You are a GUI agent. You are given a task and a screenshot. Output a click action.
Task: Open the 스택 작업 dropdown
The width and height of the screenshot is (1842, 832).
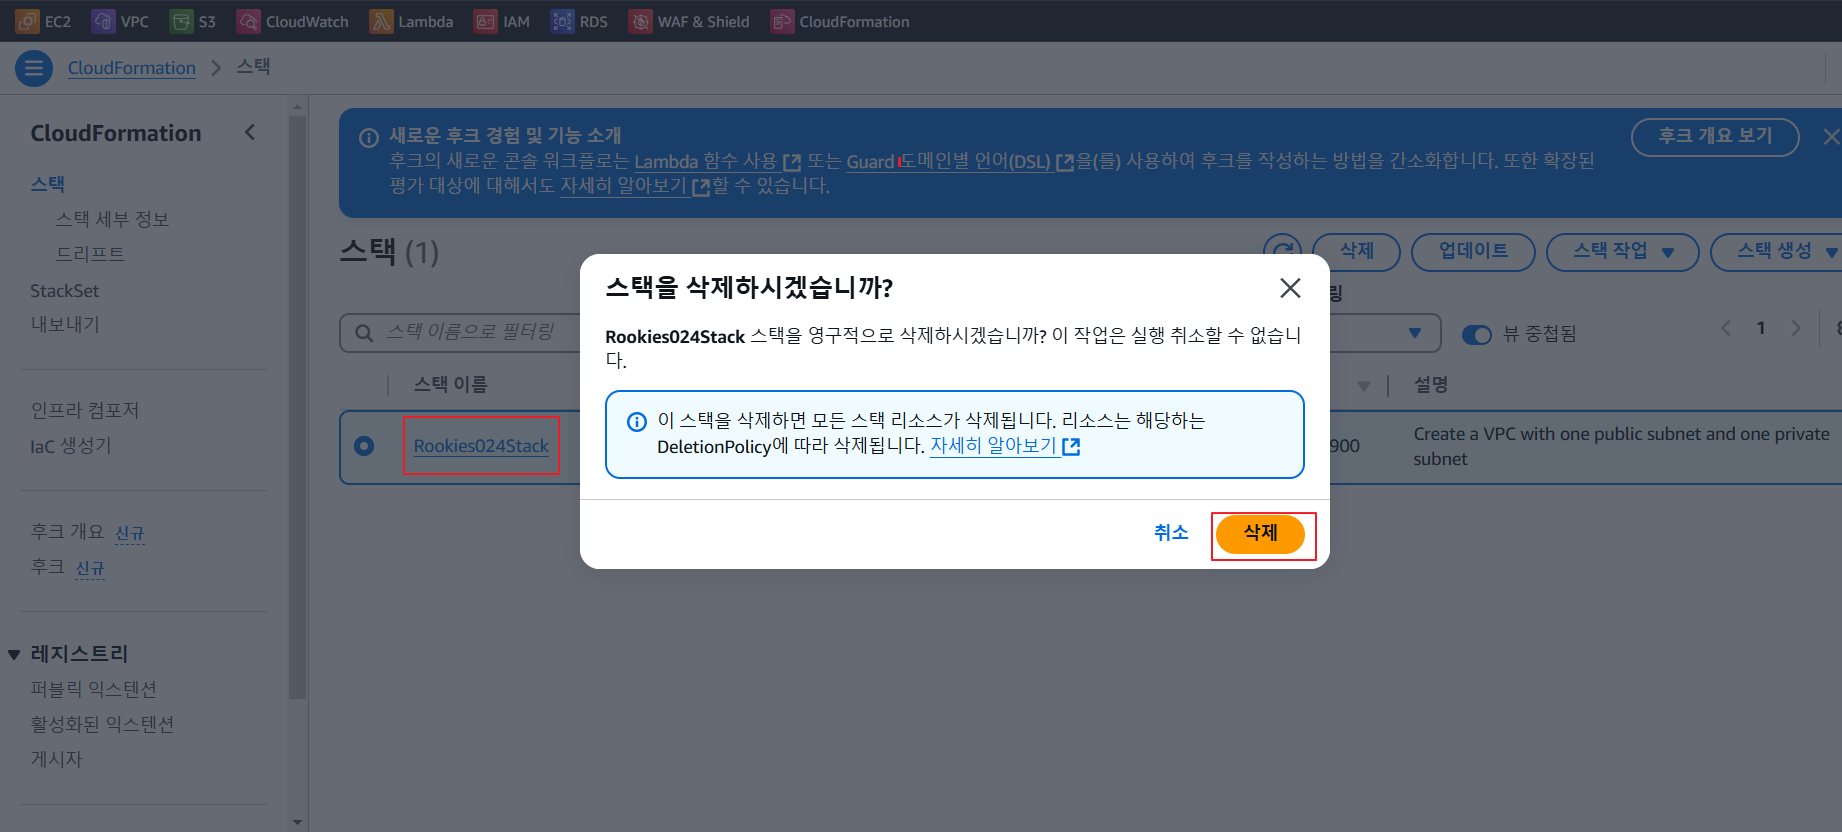click(1622, 252)
